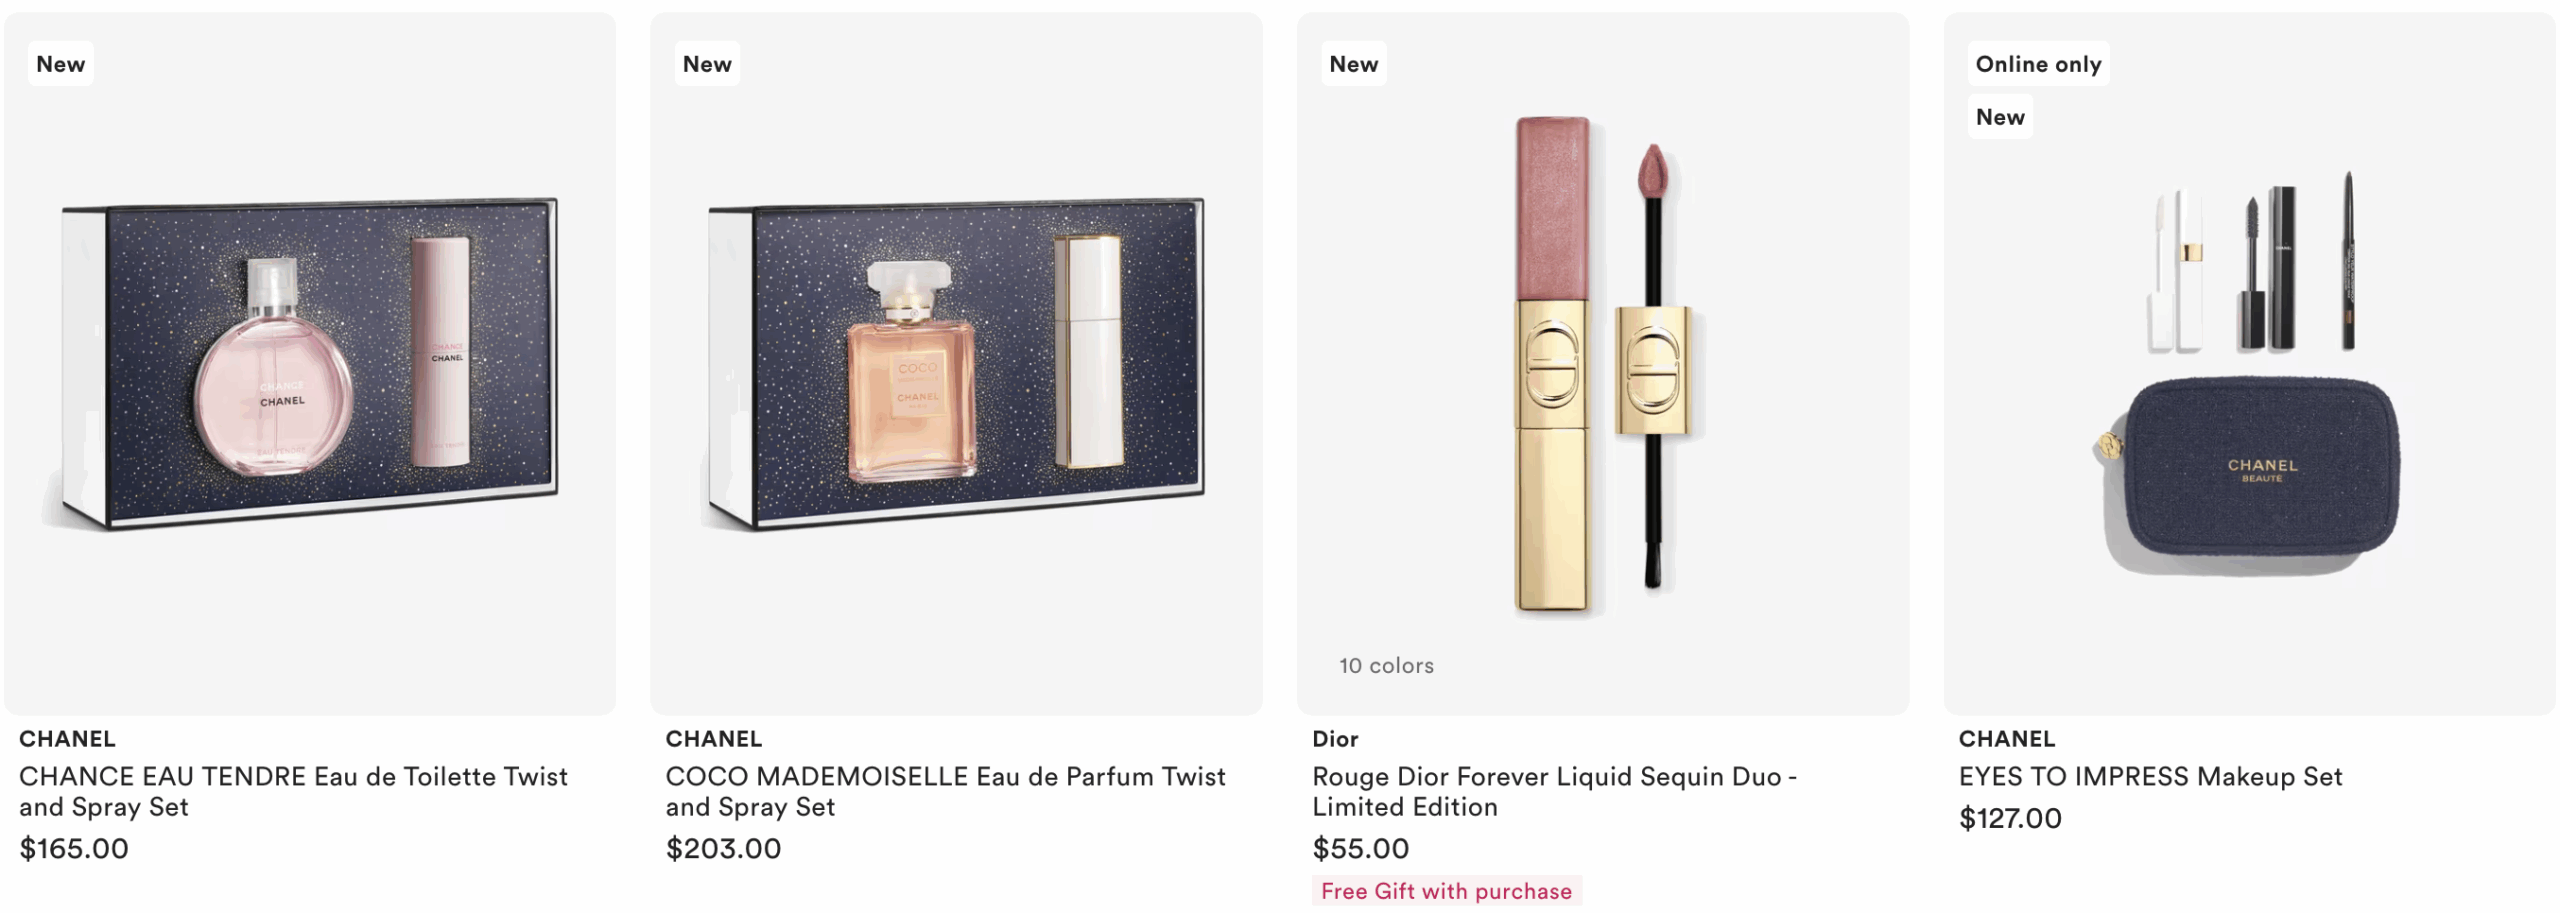Open the Chance Eau Tendre gift set image
2560x913 pixels.
pyautogui.click(x=310, y=363)
